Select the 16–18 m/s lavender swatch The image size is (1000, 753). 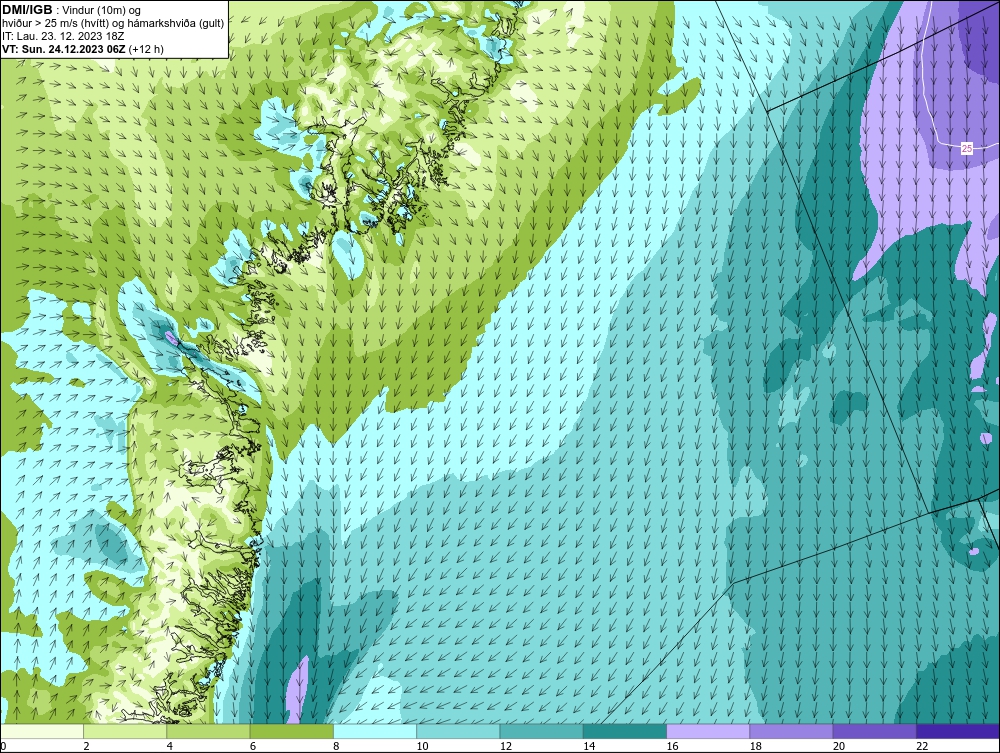(708, 731)
